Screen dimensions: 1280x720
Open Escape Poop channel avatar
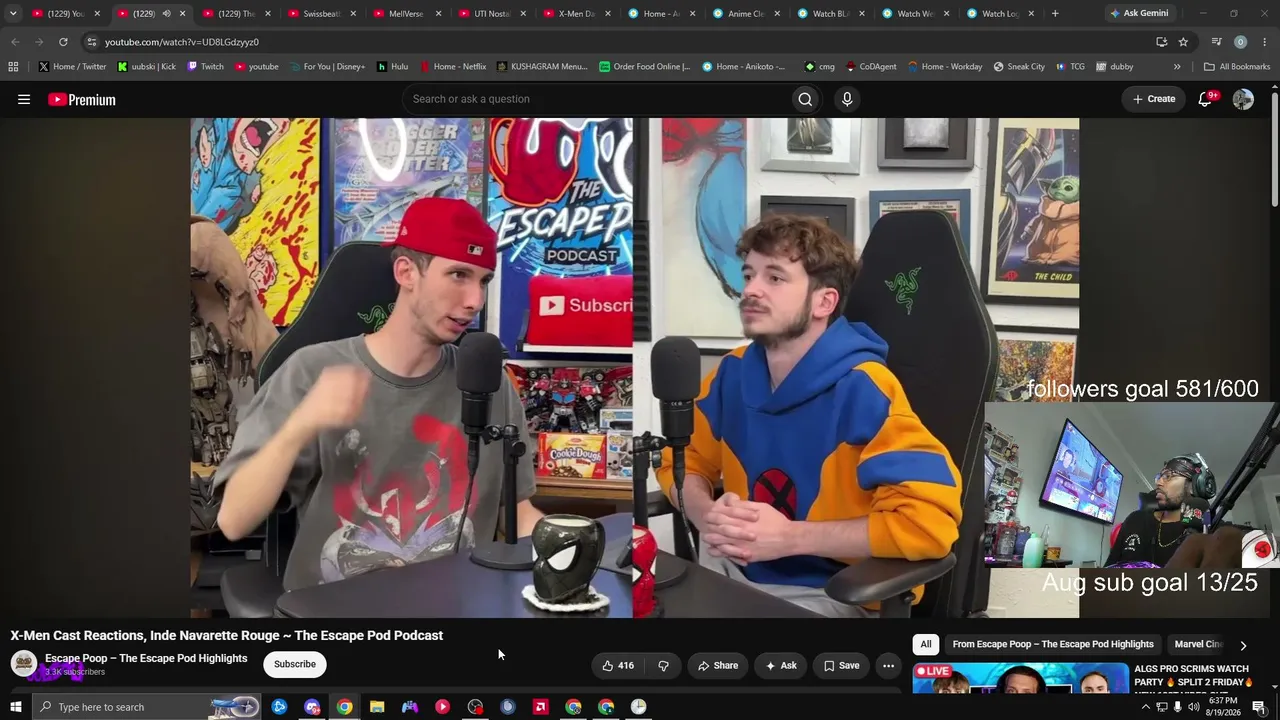click(24, 663)
